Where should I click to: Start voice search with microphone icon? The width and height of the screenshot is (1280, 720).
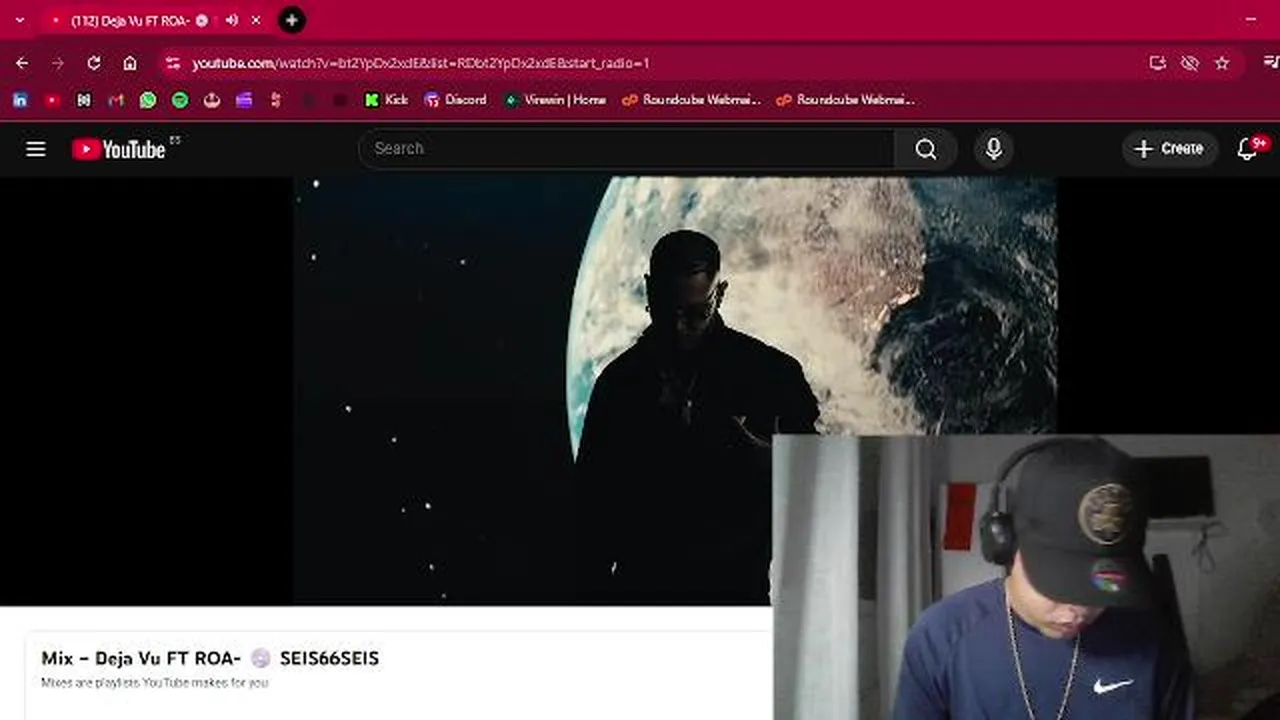coord(994,149)
